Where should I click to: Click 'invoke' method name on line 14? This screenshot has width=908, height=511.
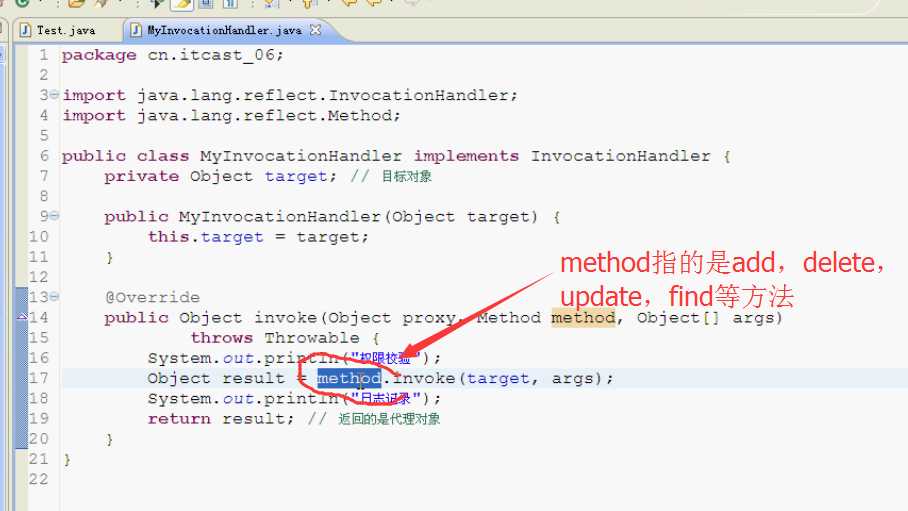[285, 317]
